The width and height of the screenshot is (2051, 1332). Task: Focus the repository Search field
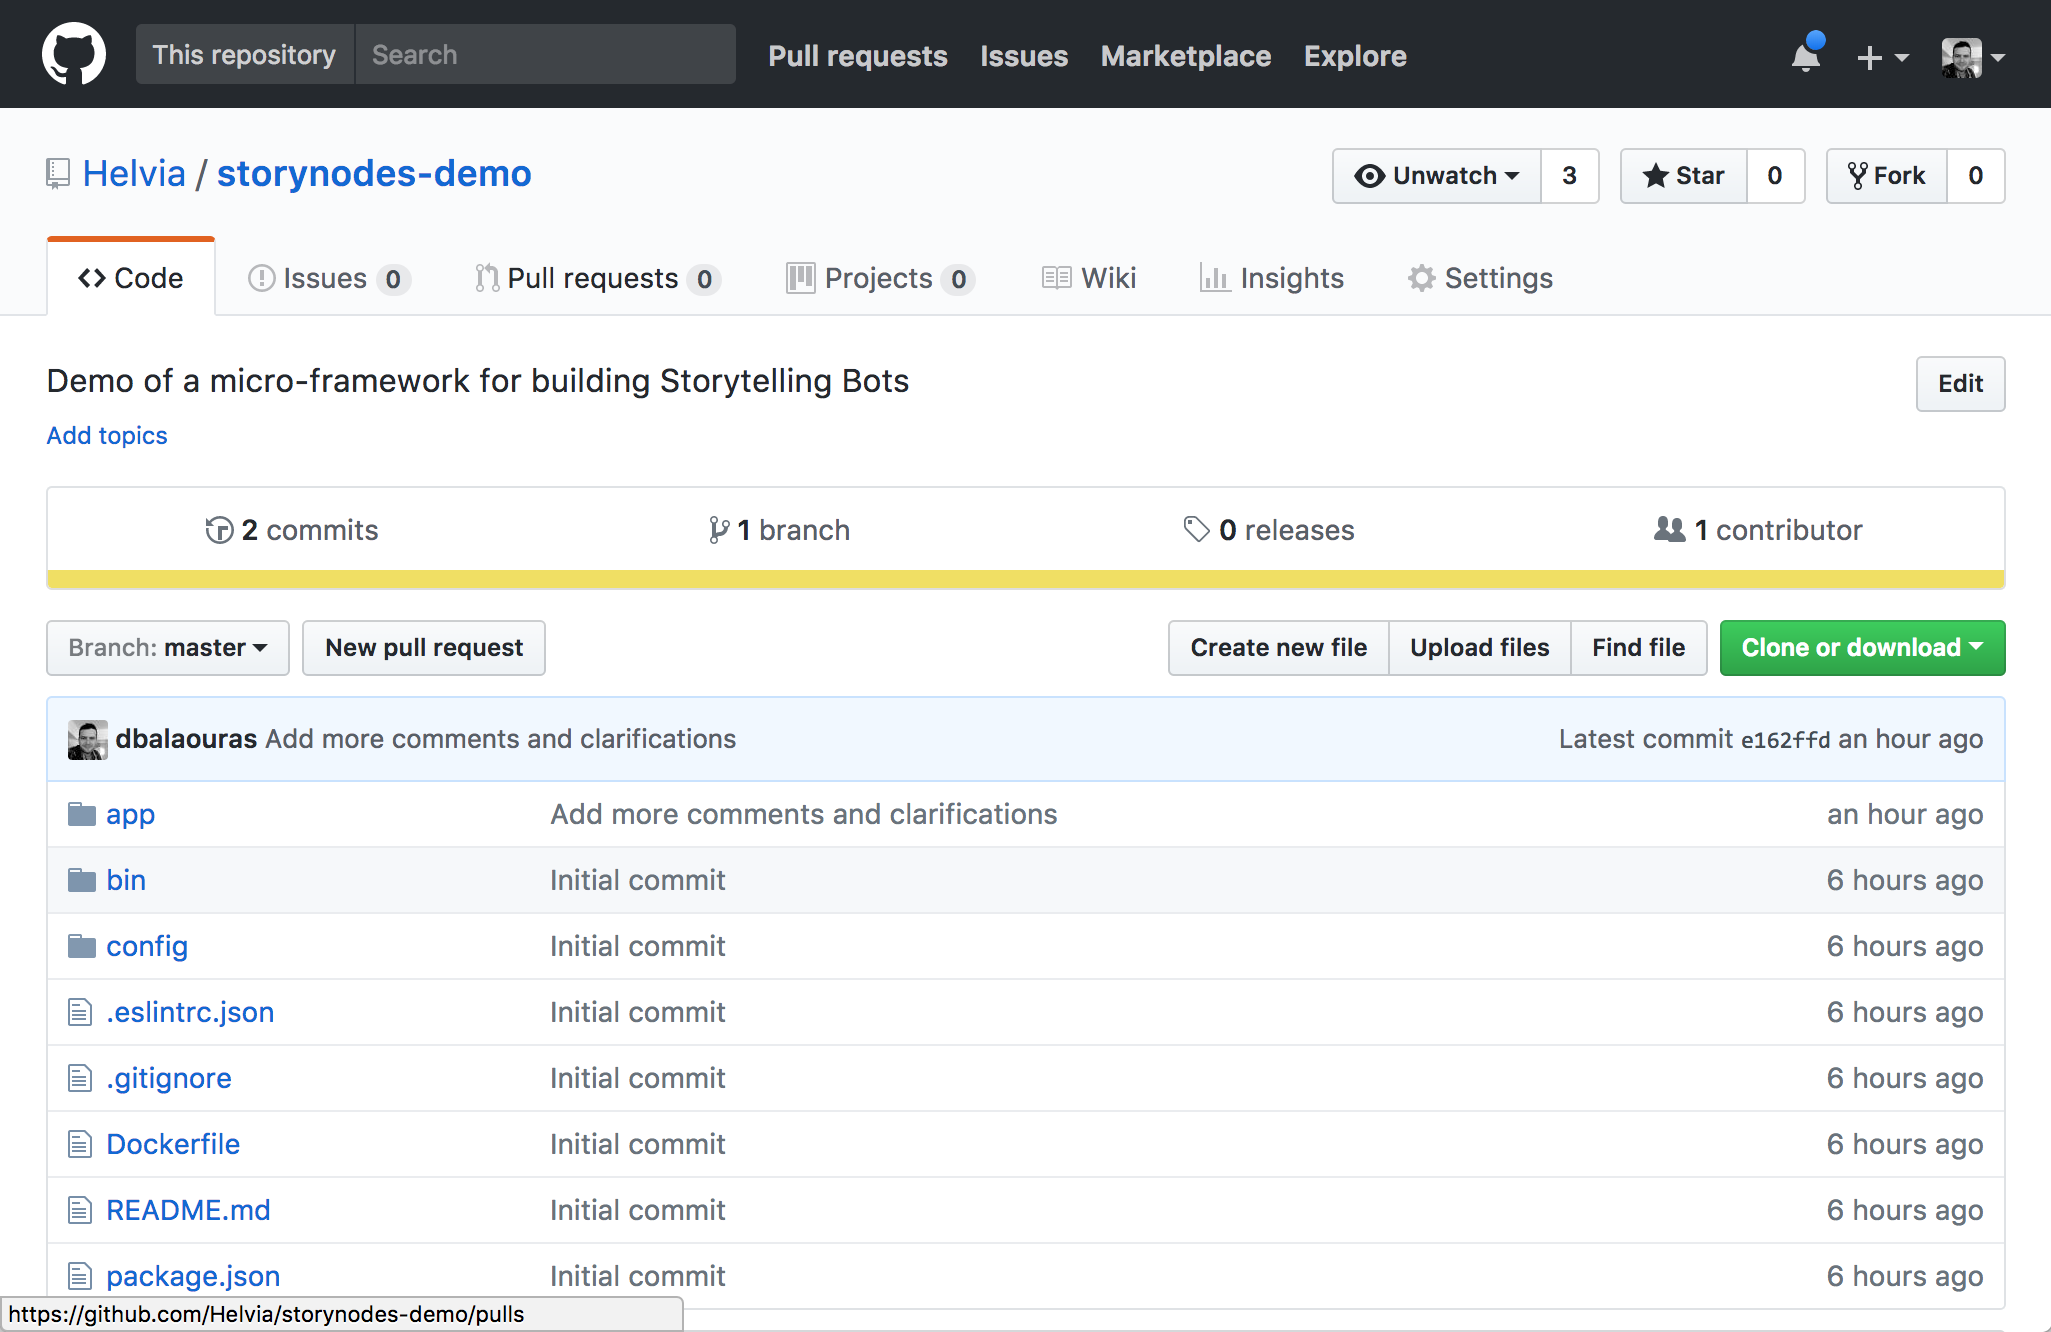point(545,55)
